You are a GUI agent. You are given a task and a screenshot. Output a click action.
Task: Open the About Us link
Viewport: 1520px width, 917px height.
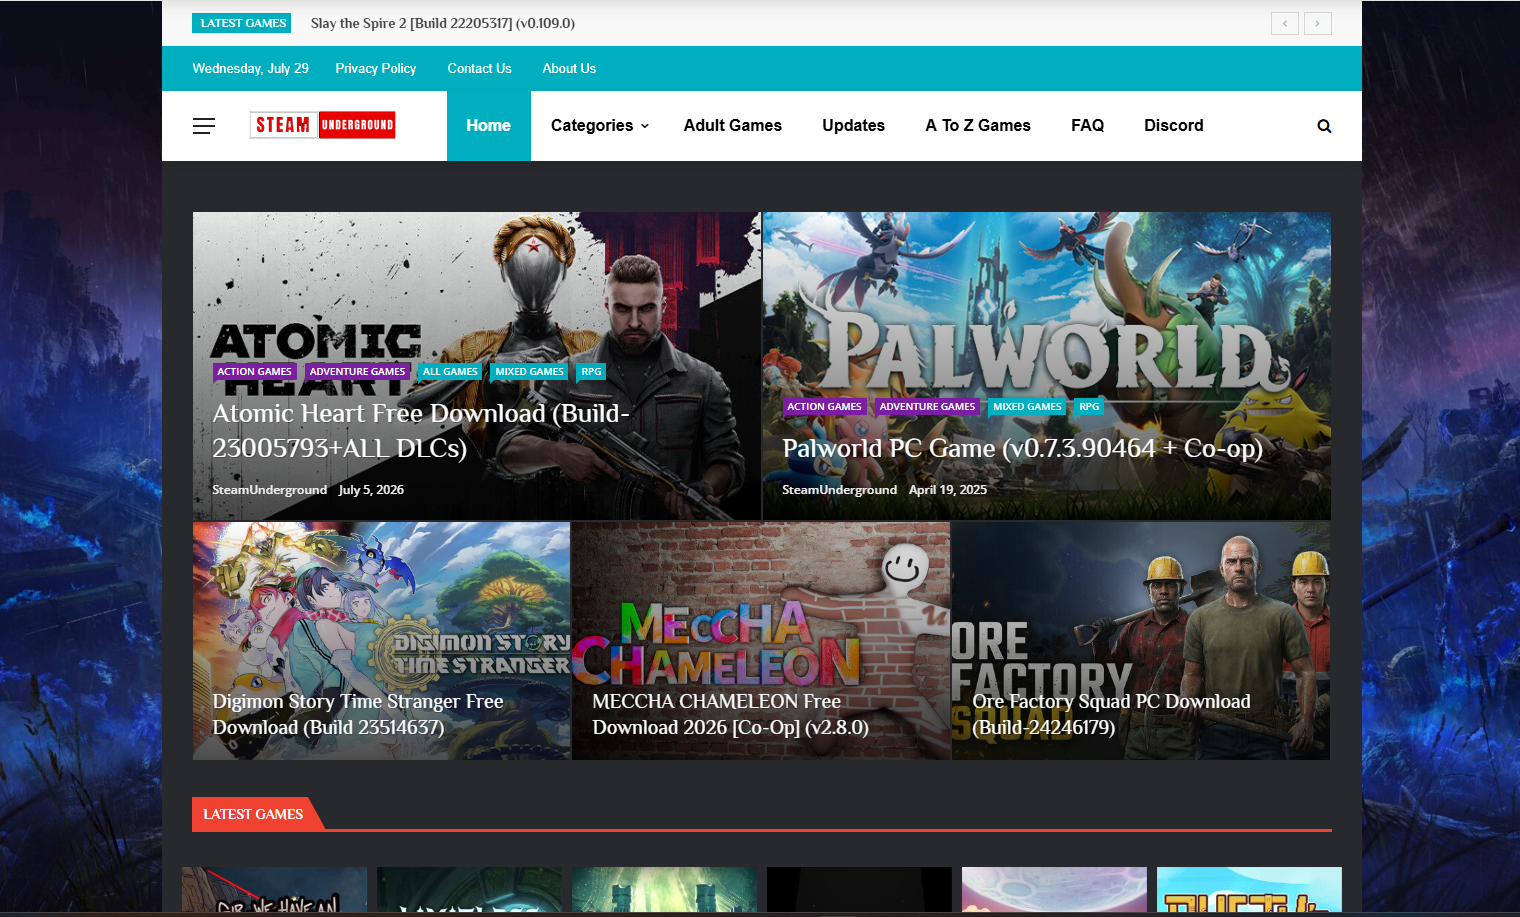click(569, 69)
